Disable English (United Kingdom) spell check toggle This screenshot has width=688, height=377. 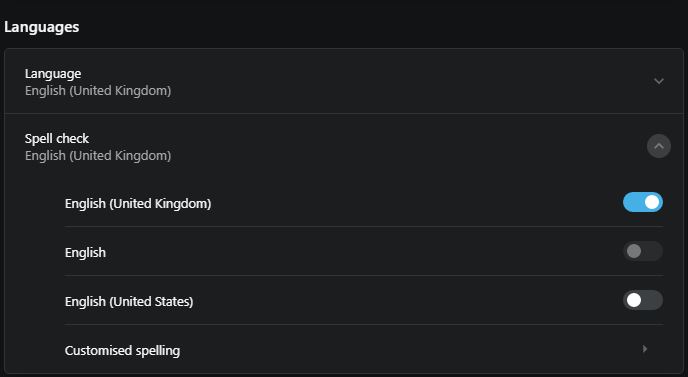[x=643, y=202]
